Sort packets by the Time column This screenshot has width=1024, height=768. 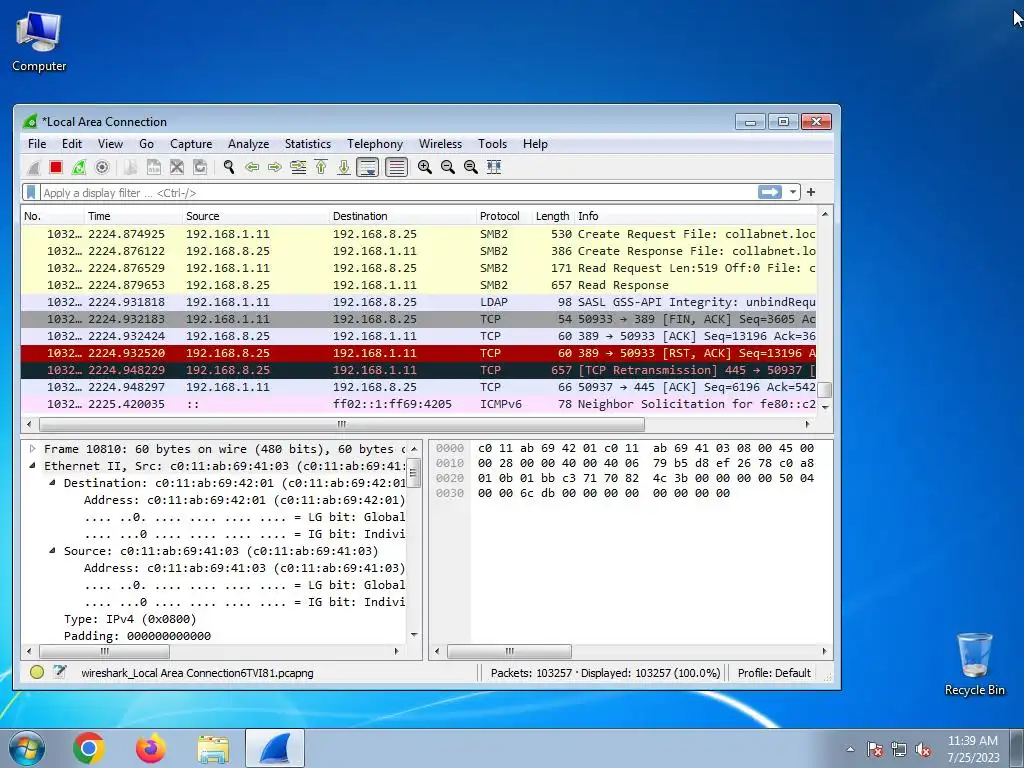click(x=133, y=216)
